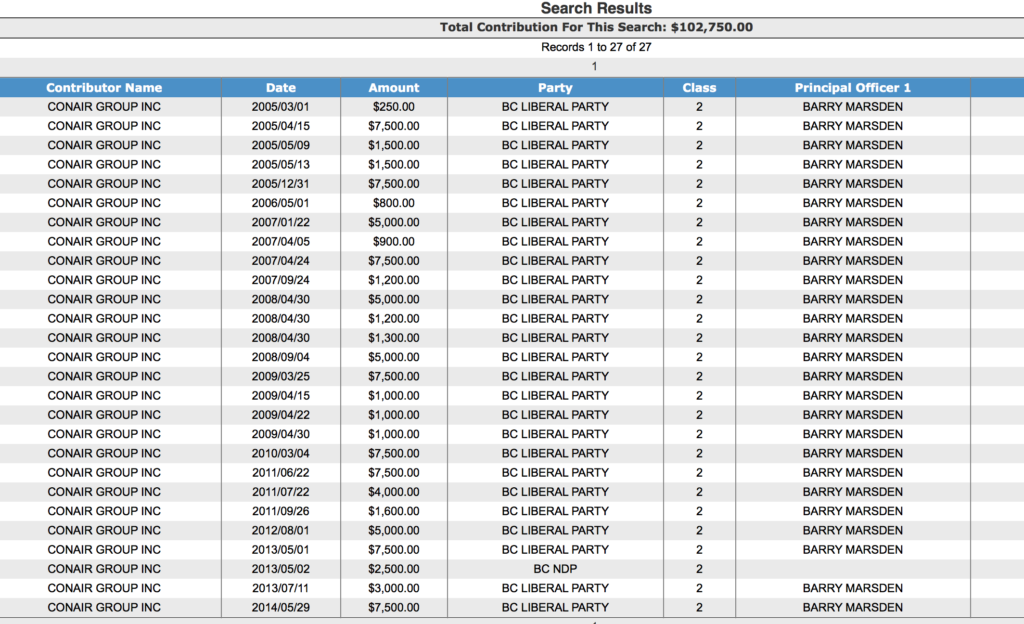Sort by the Date column header
Viewport: 1024px width, 624px height.
[281, 87]
